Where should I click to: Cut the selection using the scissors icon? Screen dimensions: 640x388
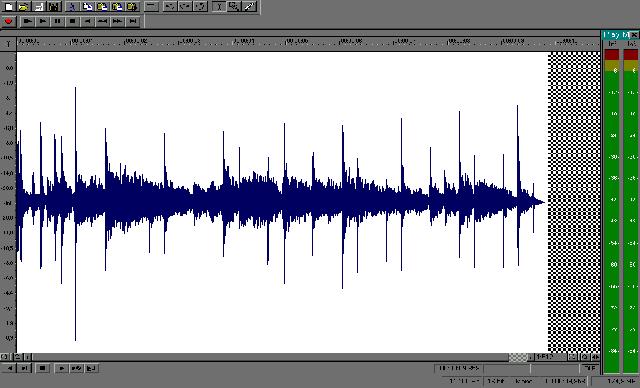[x=72, y=7]
